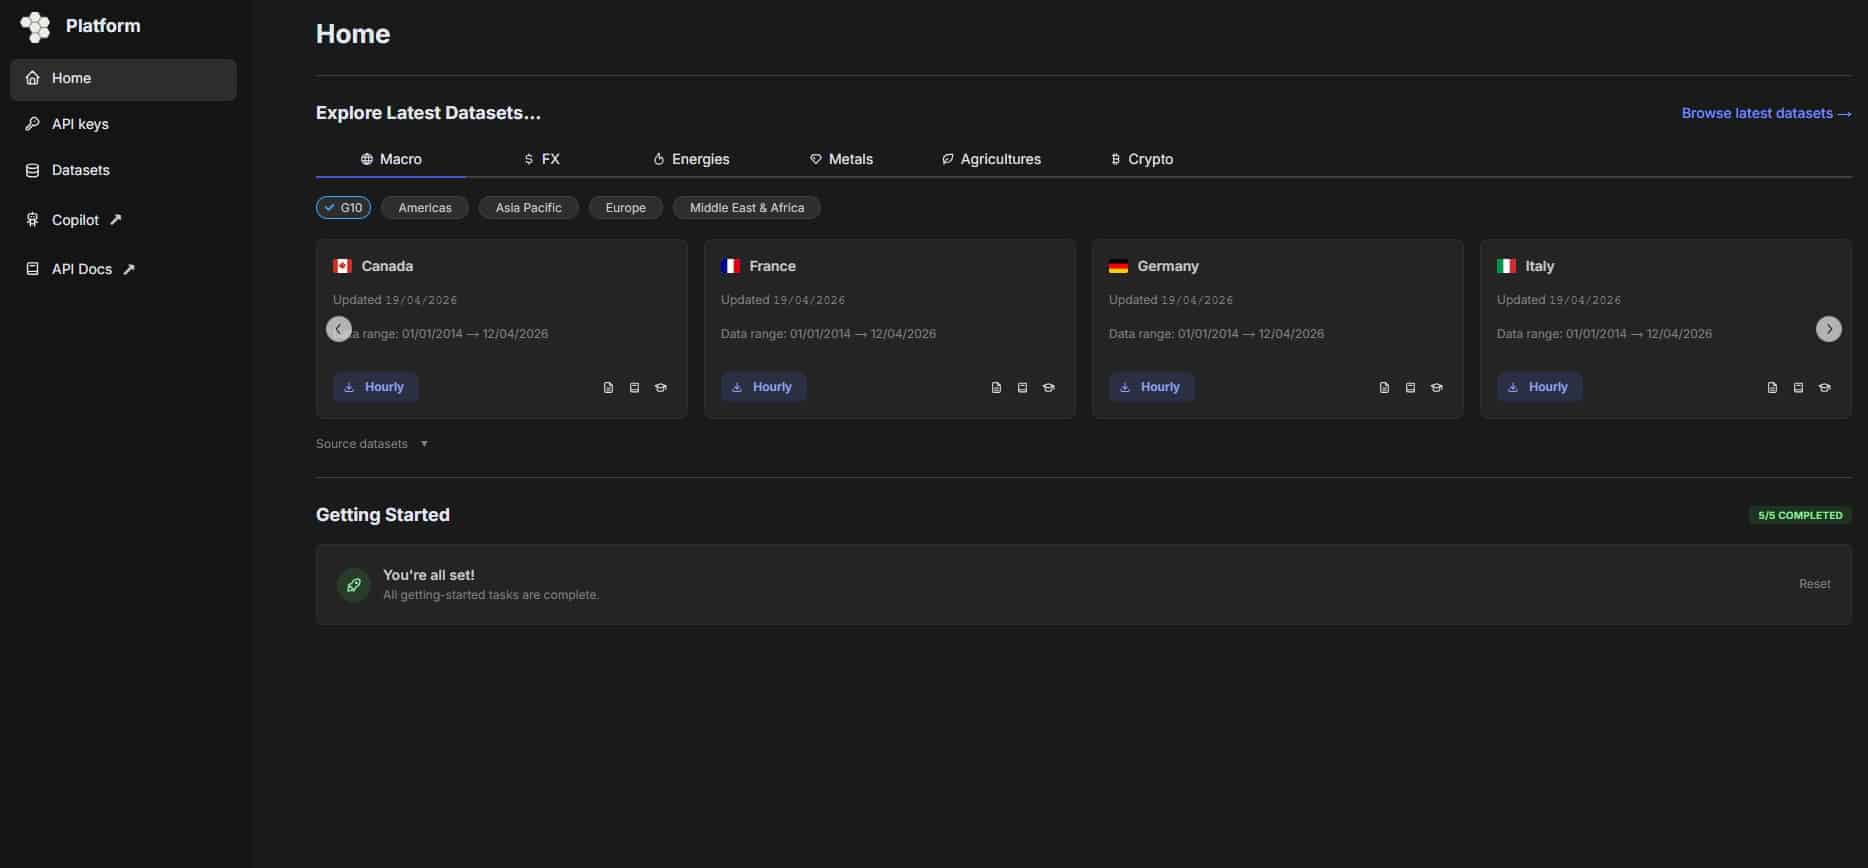This screenshot has height=868, width=1868.
Task: Click the document icon on Canada card
Action: tap(608, 388)
